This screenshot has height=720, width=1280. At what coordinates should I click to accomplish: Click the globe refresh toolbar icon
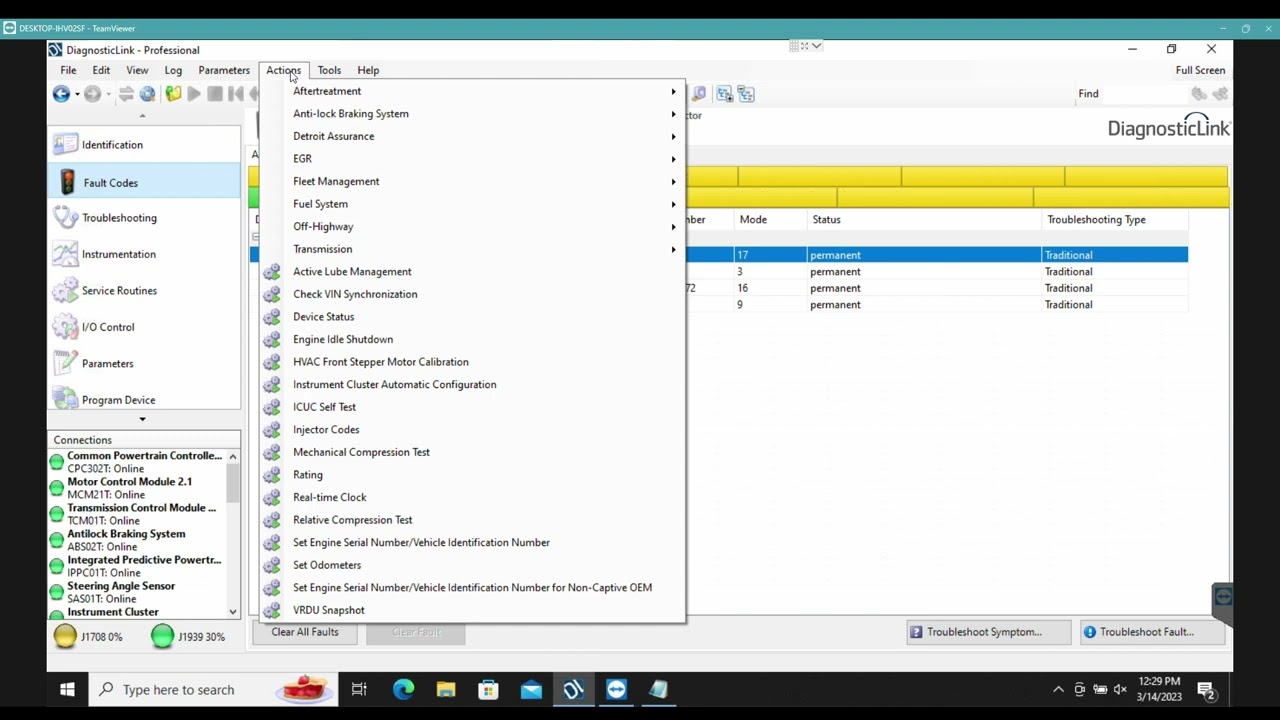click(148, 94)
